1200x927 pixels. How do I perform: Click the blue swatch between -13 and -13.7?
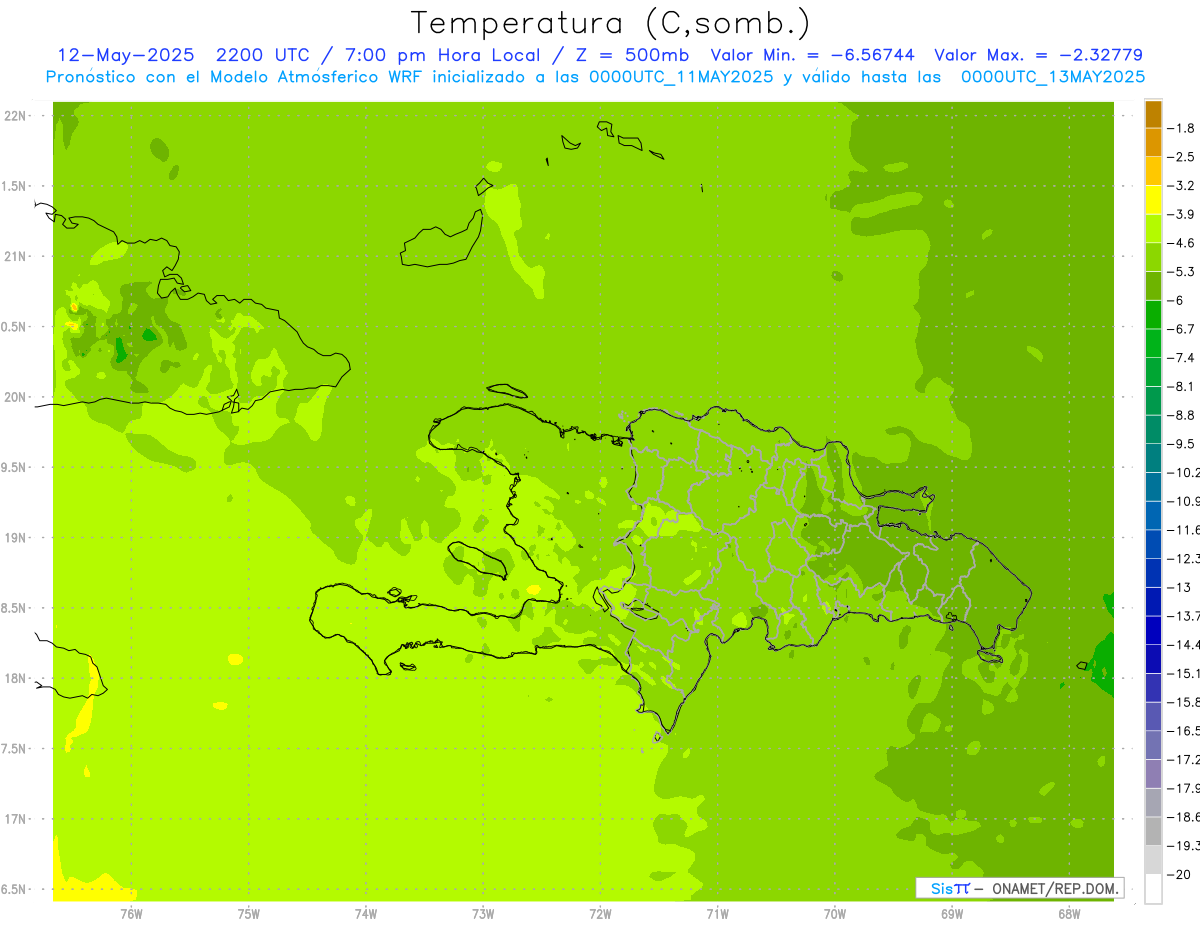point(1153,602)
